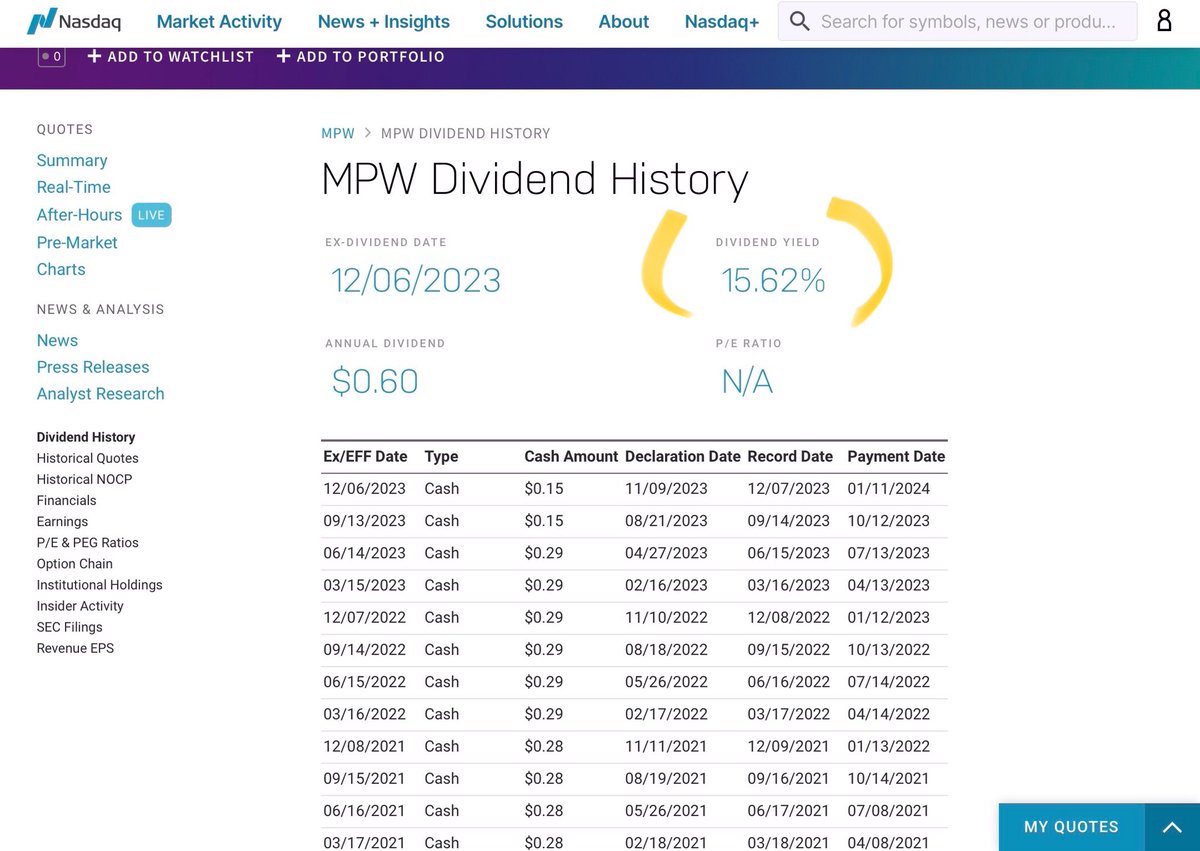This screenshot has width=1200, height=851.
Task: Click declaration date 08/19/2021 cell
Action: point(666,778)
